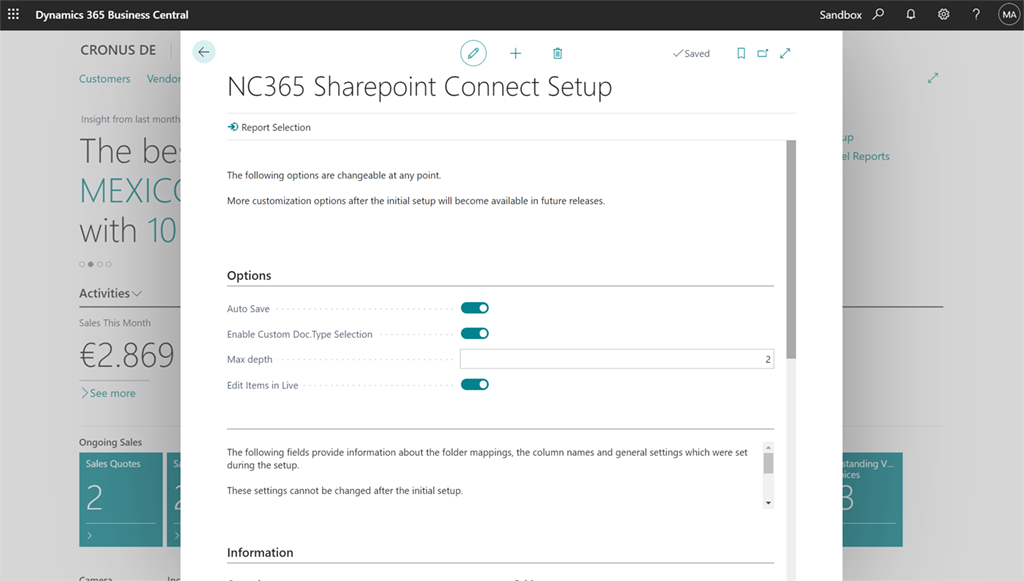Image resolution: width=1024 pixels, height=581 pixels.
Task: Click the Edit pencil icon
Action: coord(473,53)
